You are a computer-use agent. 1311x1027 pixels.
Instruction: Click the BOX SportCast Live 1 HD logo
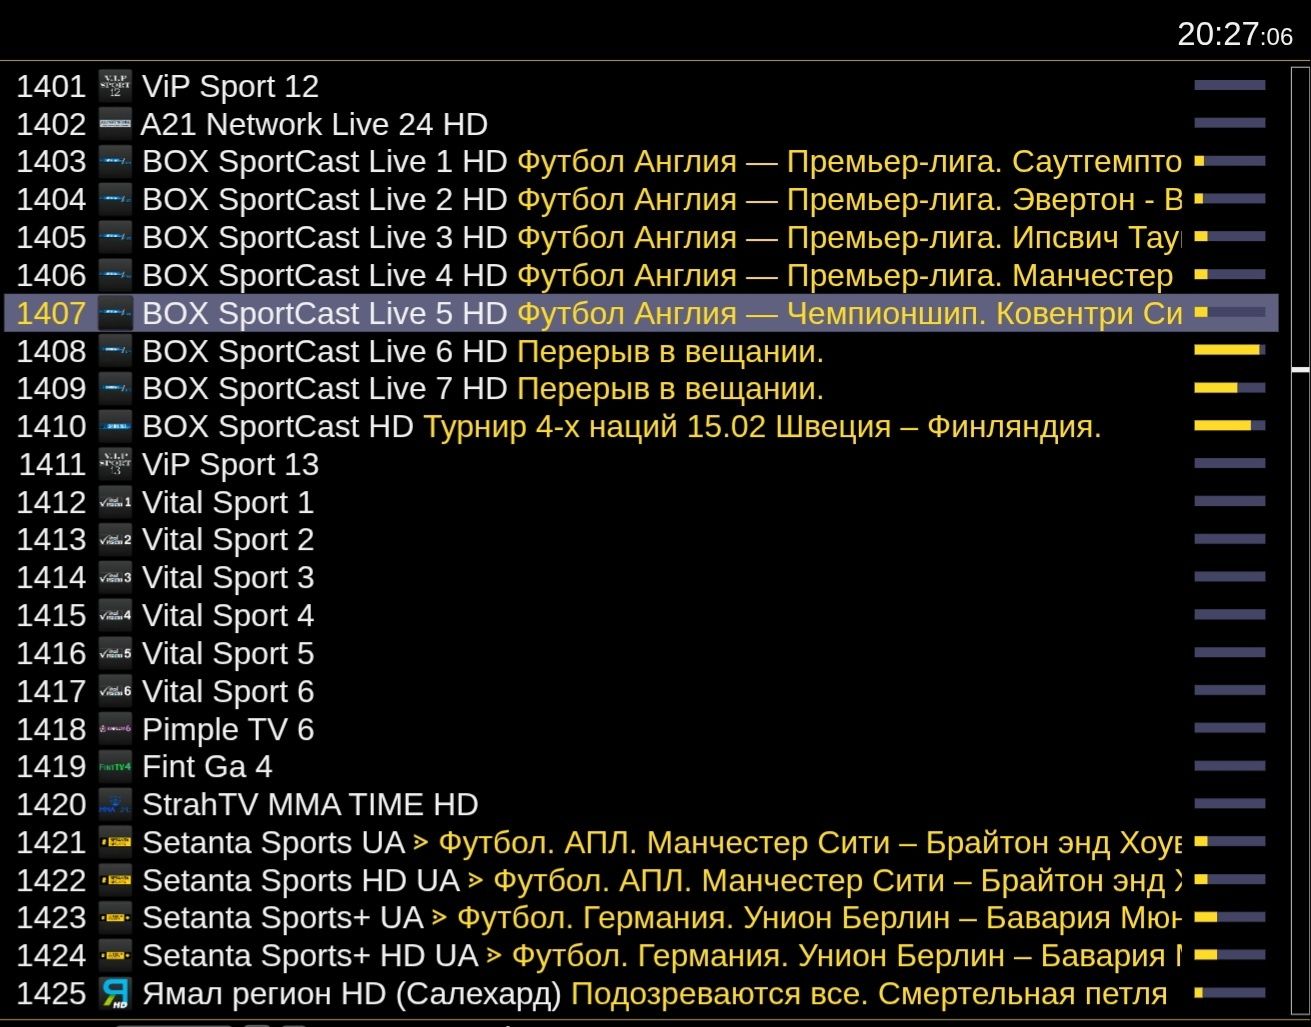click(x=115, y=161)
